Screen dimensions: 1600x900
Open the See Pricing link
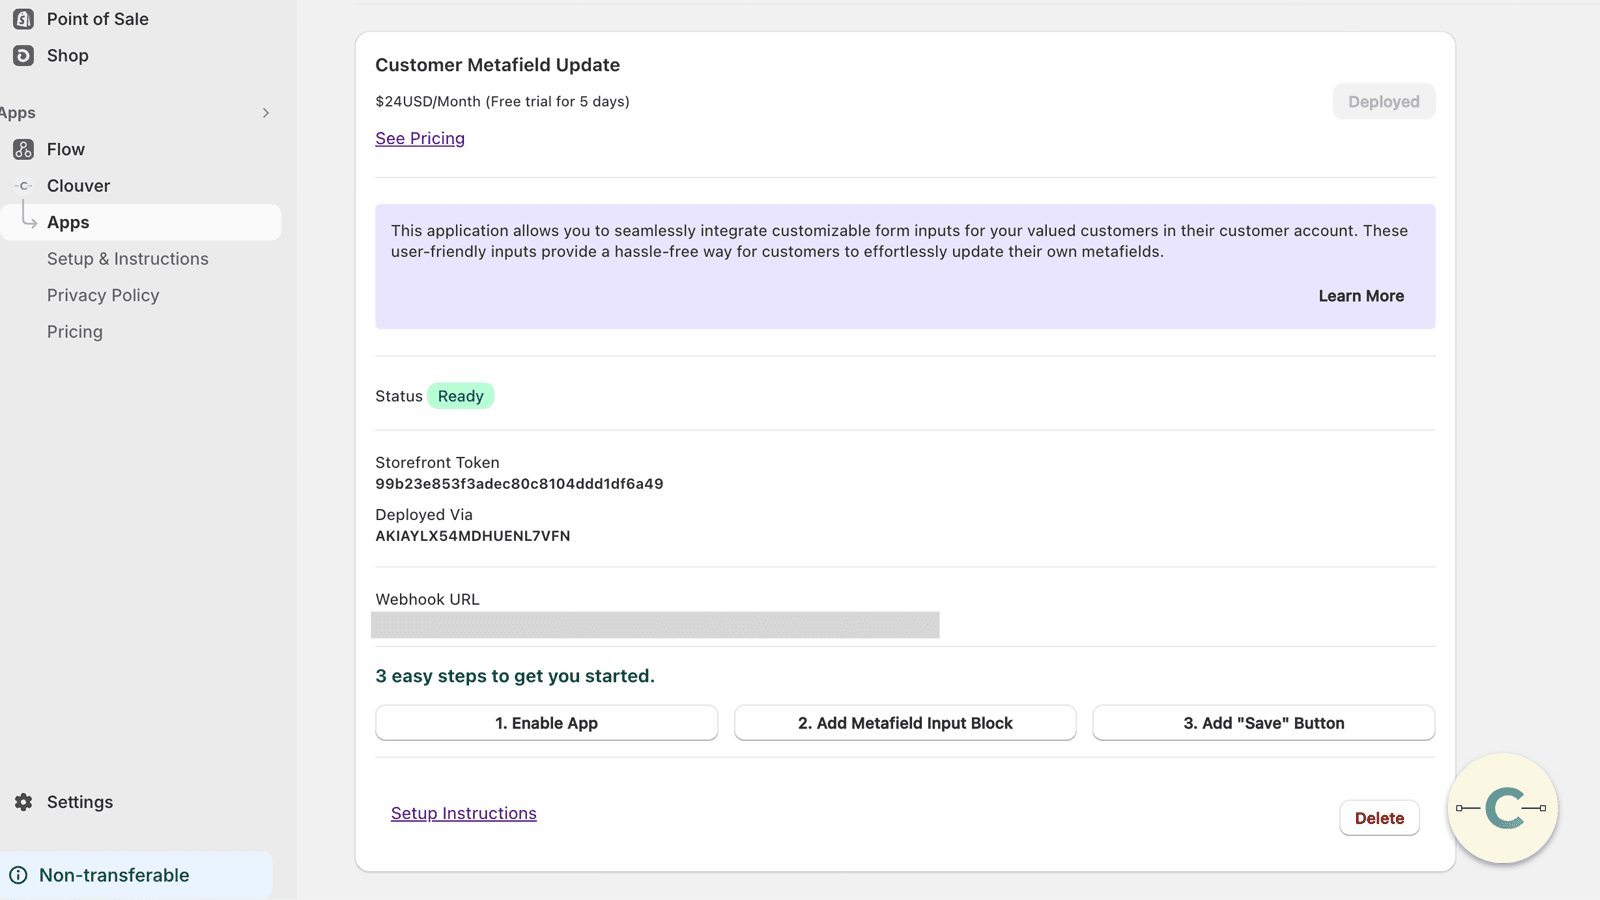click(x=419, y=138)
